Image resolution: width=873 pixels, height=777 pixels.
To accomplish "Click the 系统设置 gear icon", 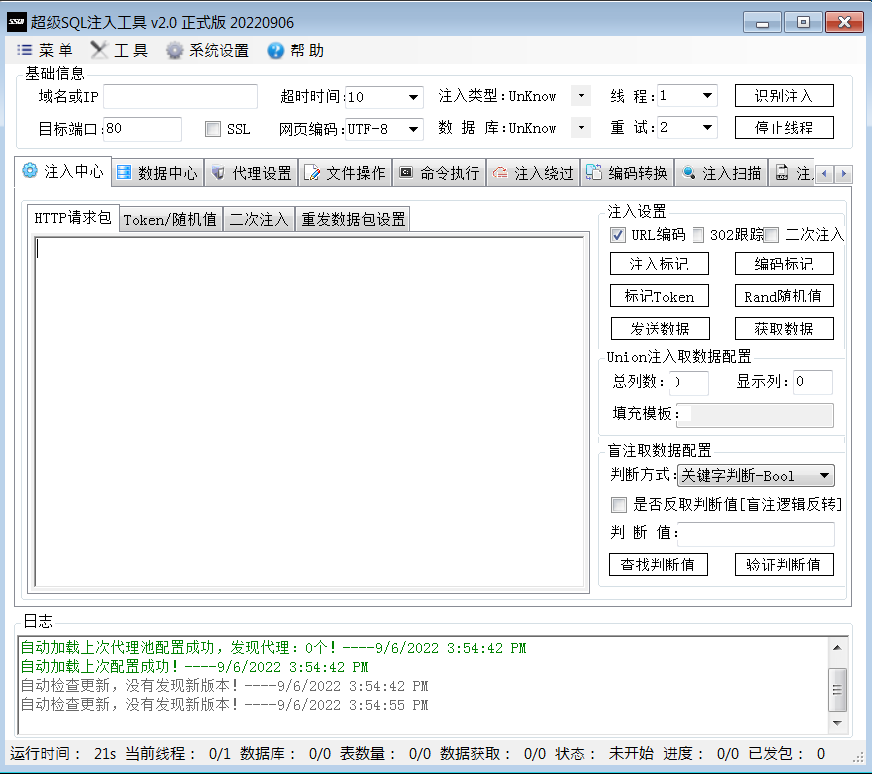I will 175,51.
